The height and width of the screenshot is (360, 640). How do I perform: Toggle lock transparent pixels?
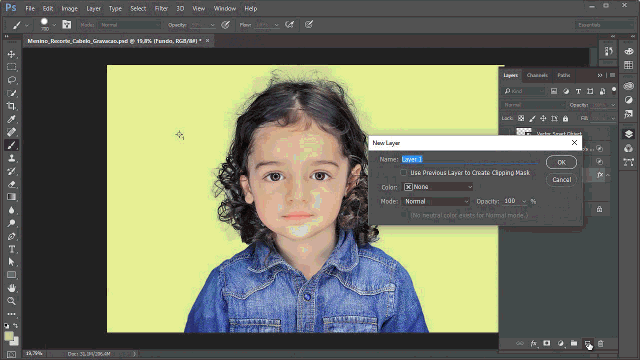click(x=521, y=118)
